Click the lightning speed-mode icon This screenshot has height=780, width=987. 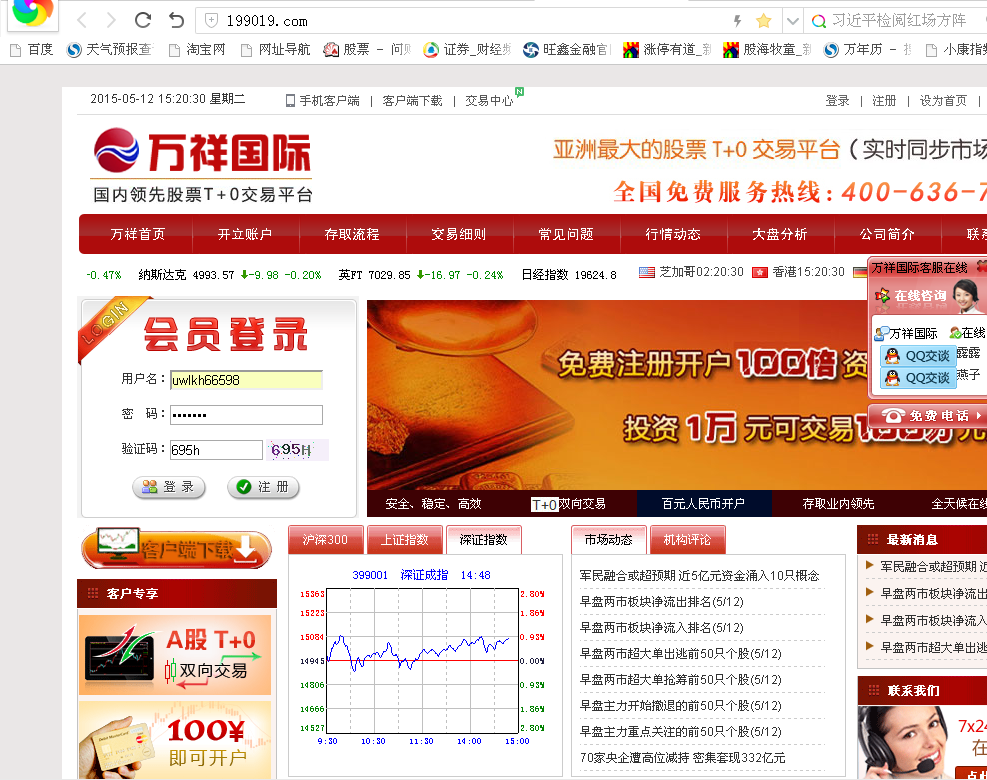(737, 21)
